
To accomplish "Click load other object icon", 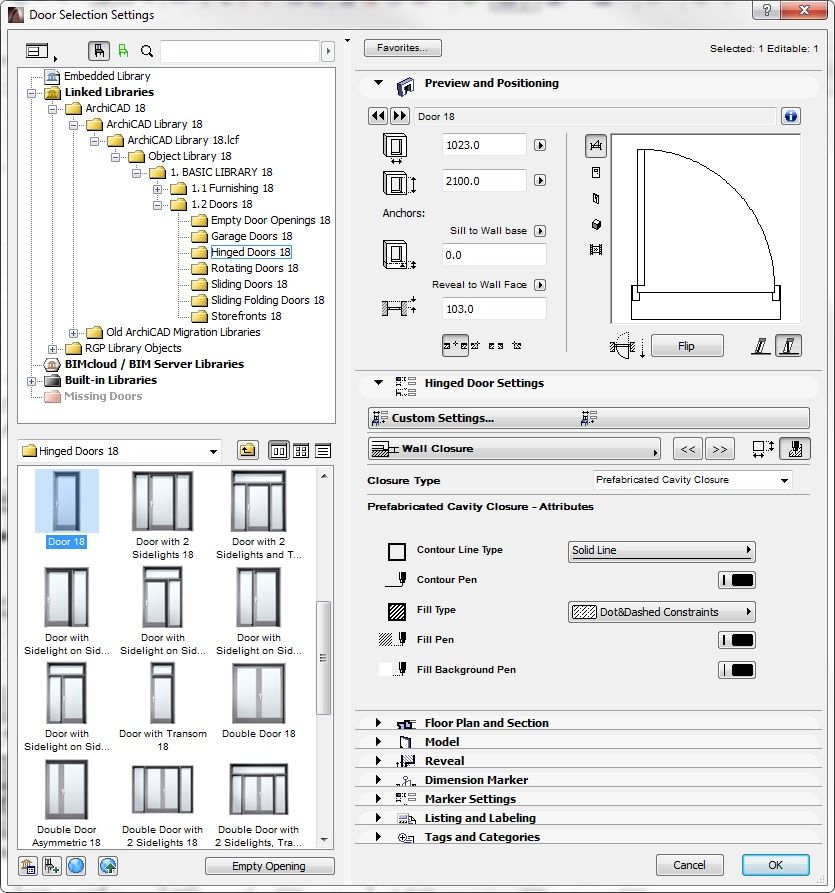I will click(x=52, y=866).
